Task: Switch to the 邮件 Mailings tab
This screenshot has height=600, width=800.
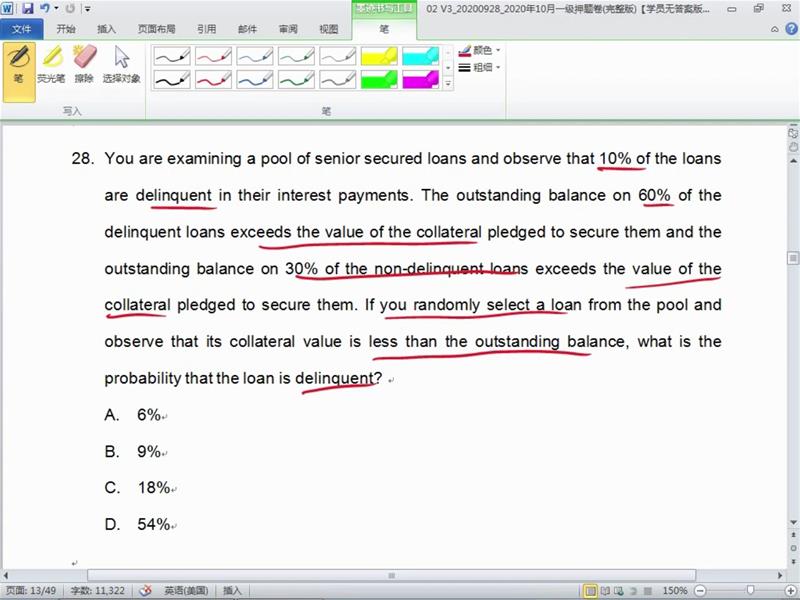Action: click(x=247, y=29)
